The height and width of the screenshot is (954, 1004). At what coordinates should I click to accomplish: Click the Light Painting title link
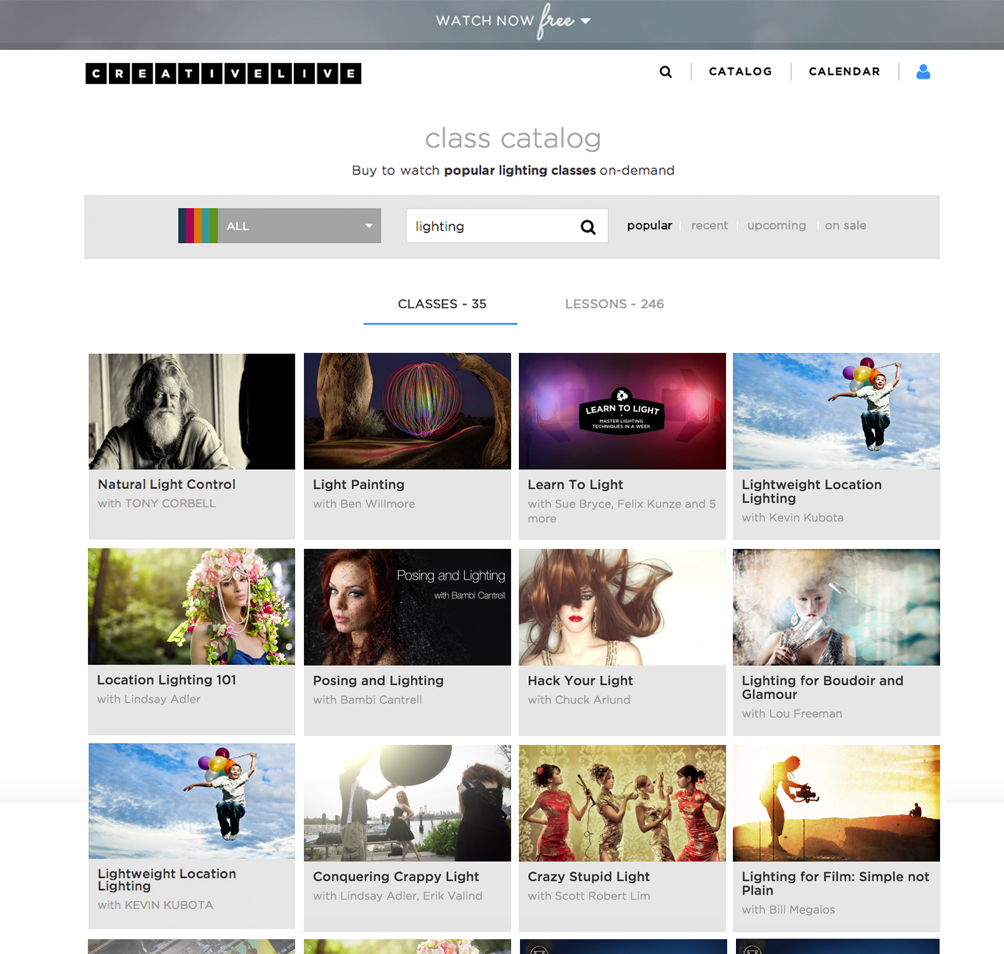pyautogui.click(x=359, y=485)
